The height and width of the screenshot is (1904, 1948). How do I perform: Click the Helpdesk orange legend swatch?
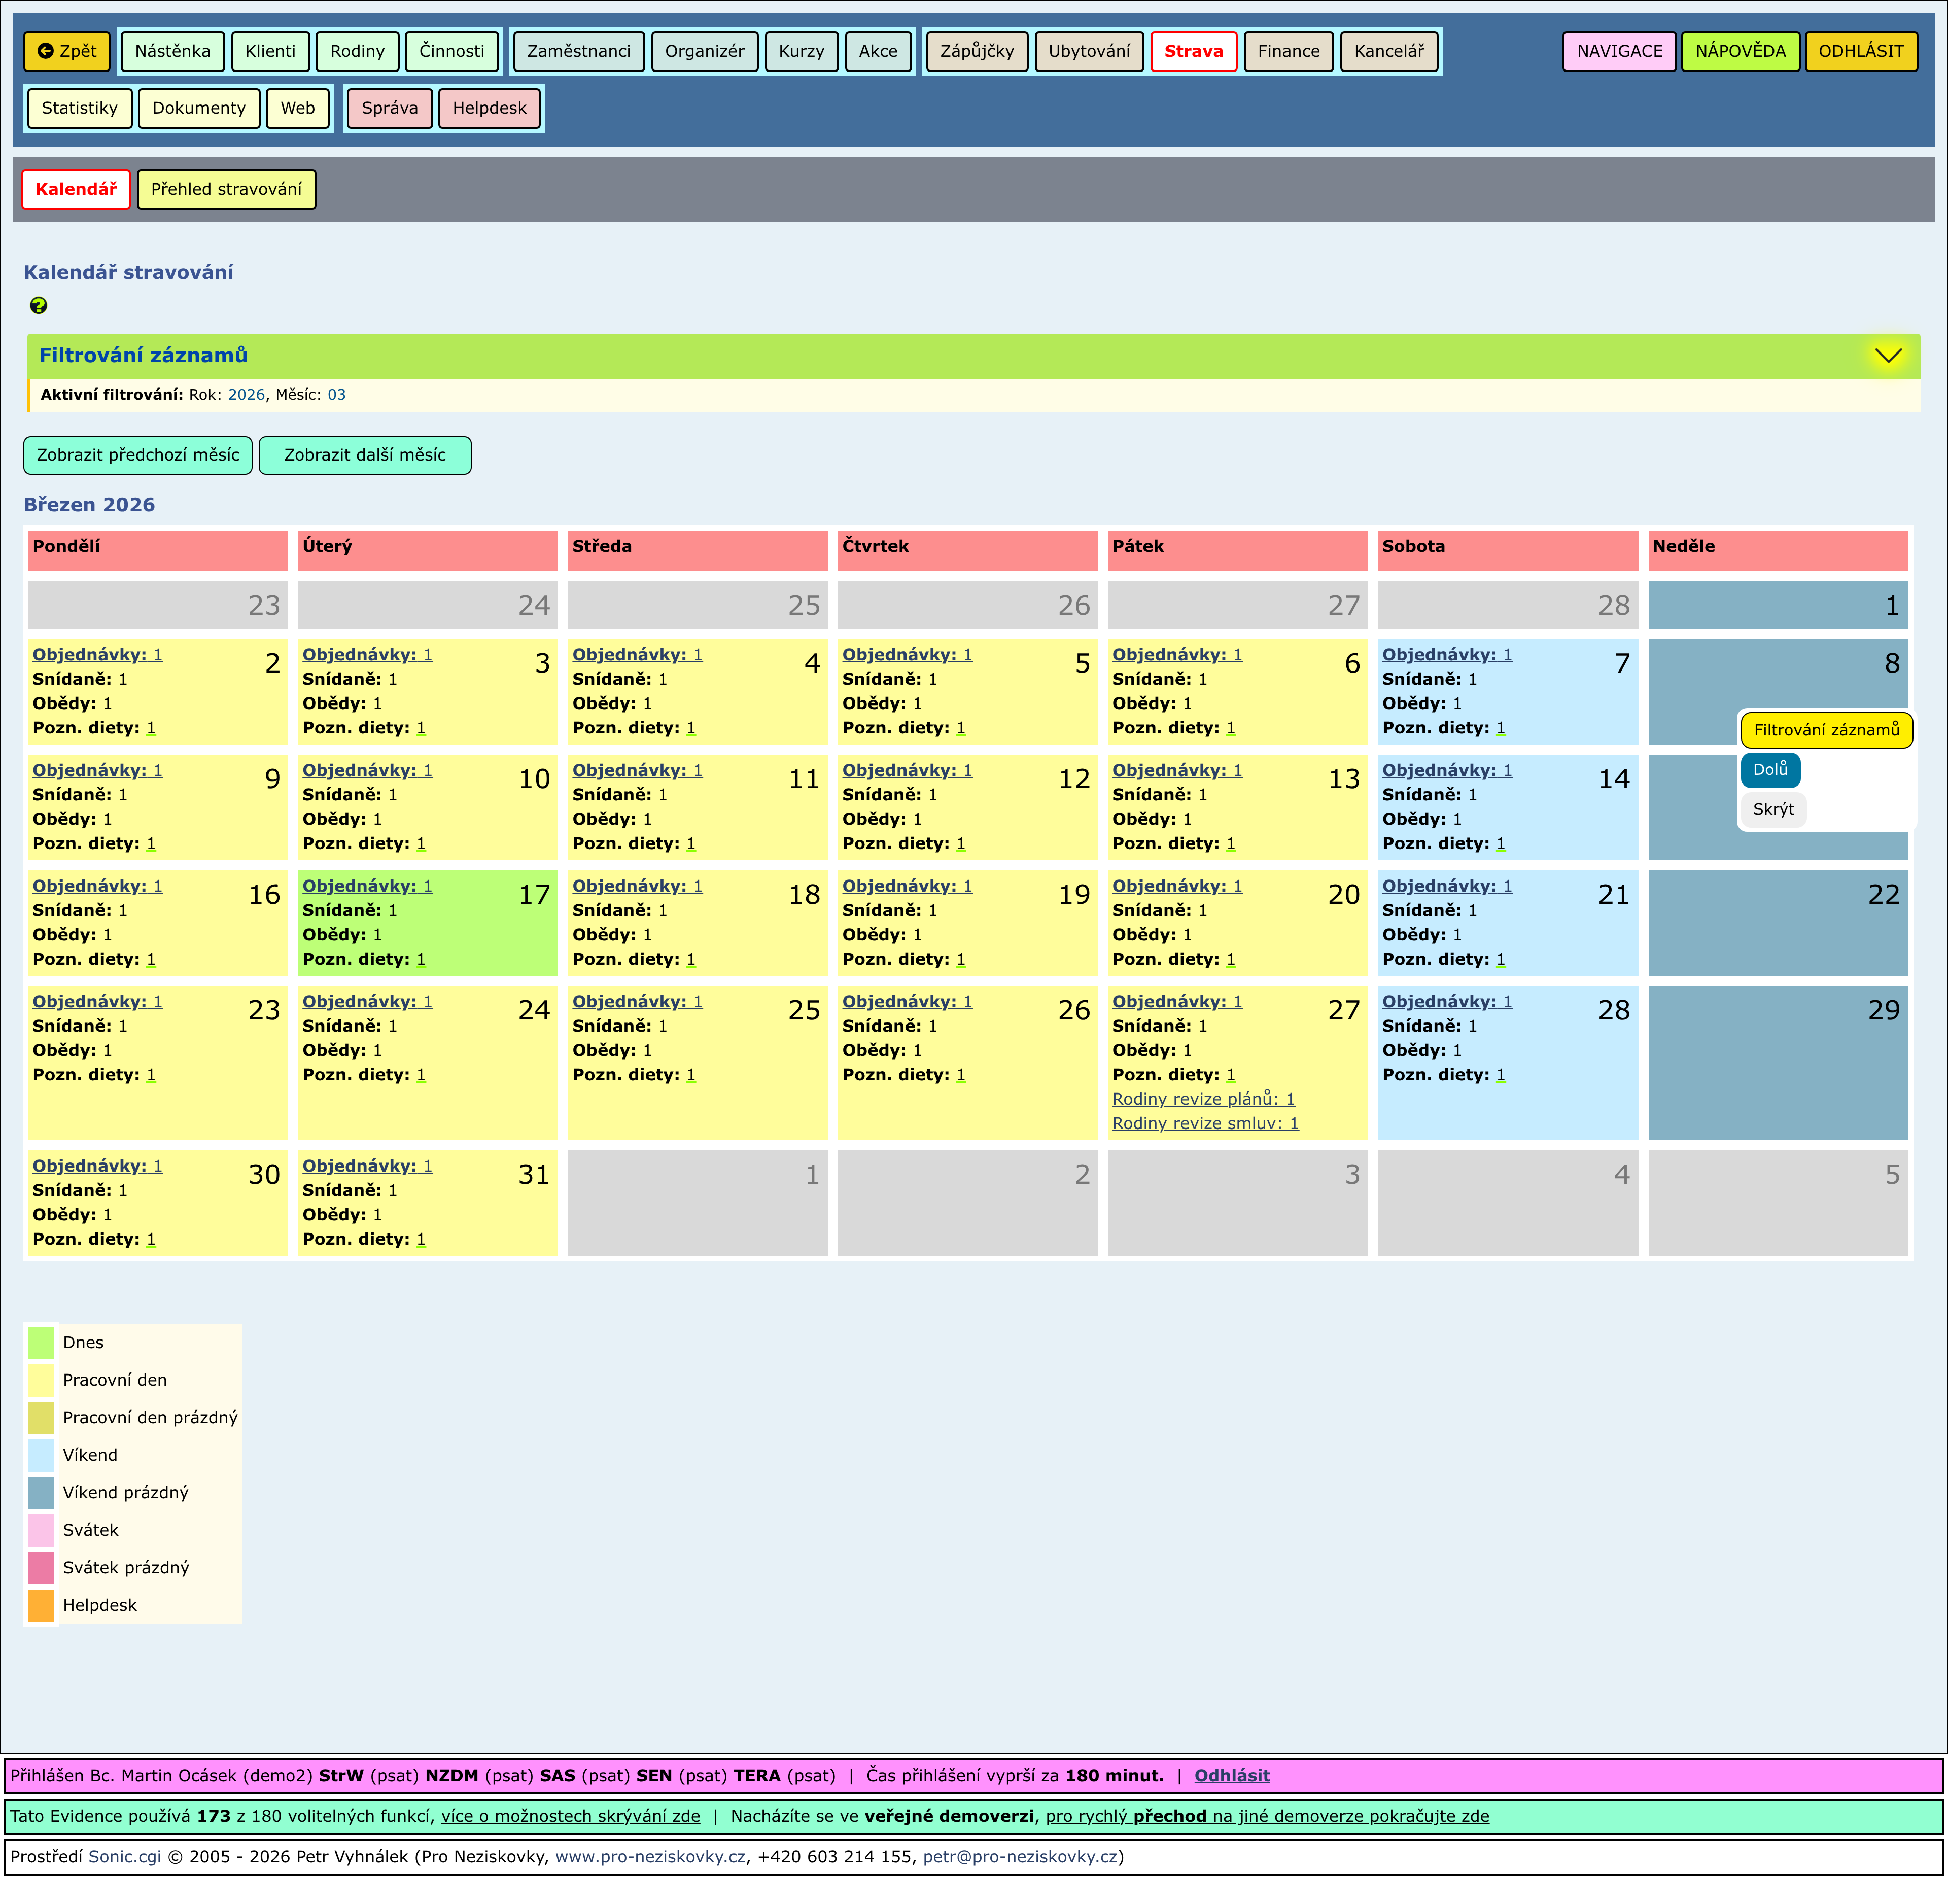41,1605
